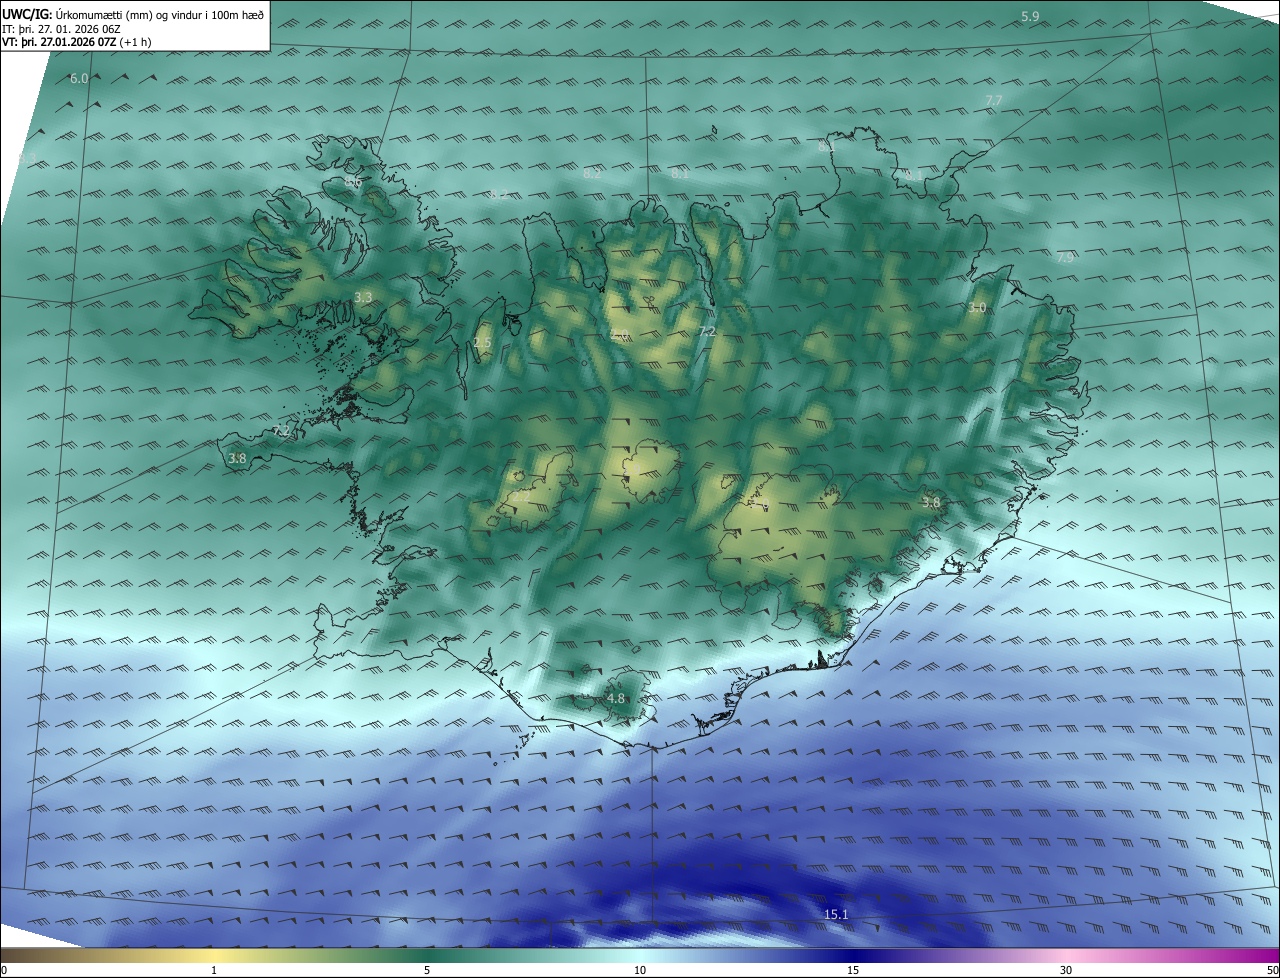Click the 'IT: þri. 27. 01. 2026 06Z' line

pyautogui.click(x=62, y=29)
